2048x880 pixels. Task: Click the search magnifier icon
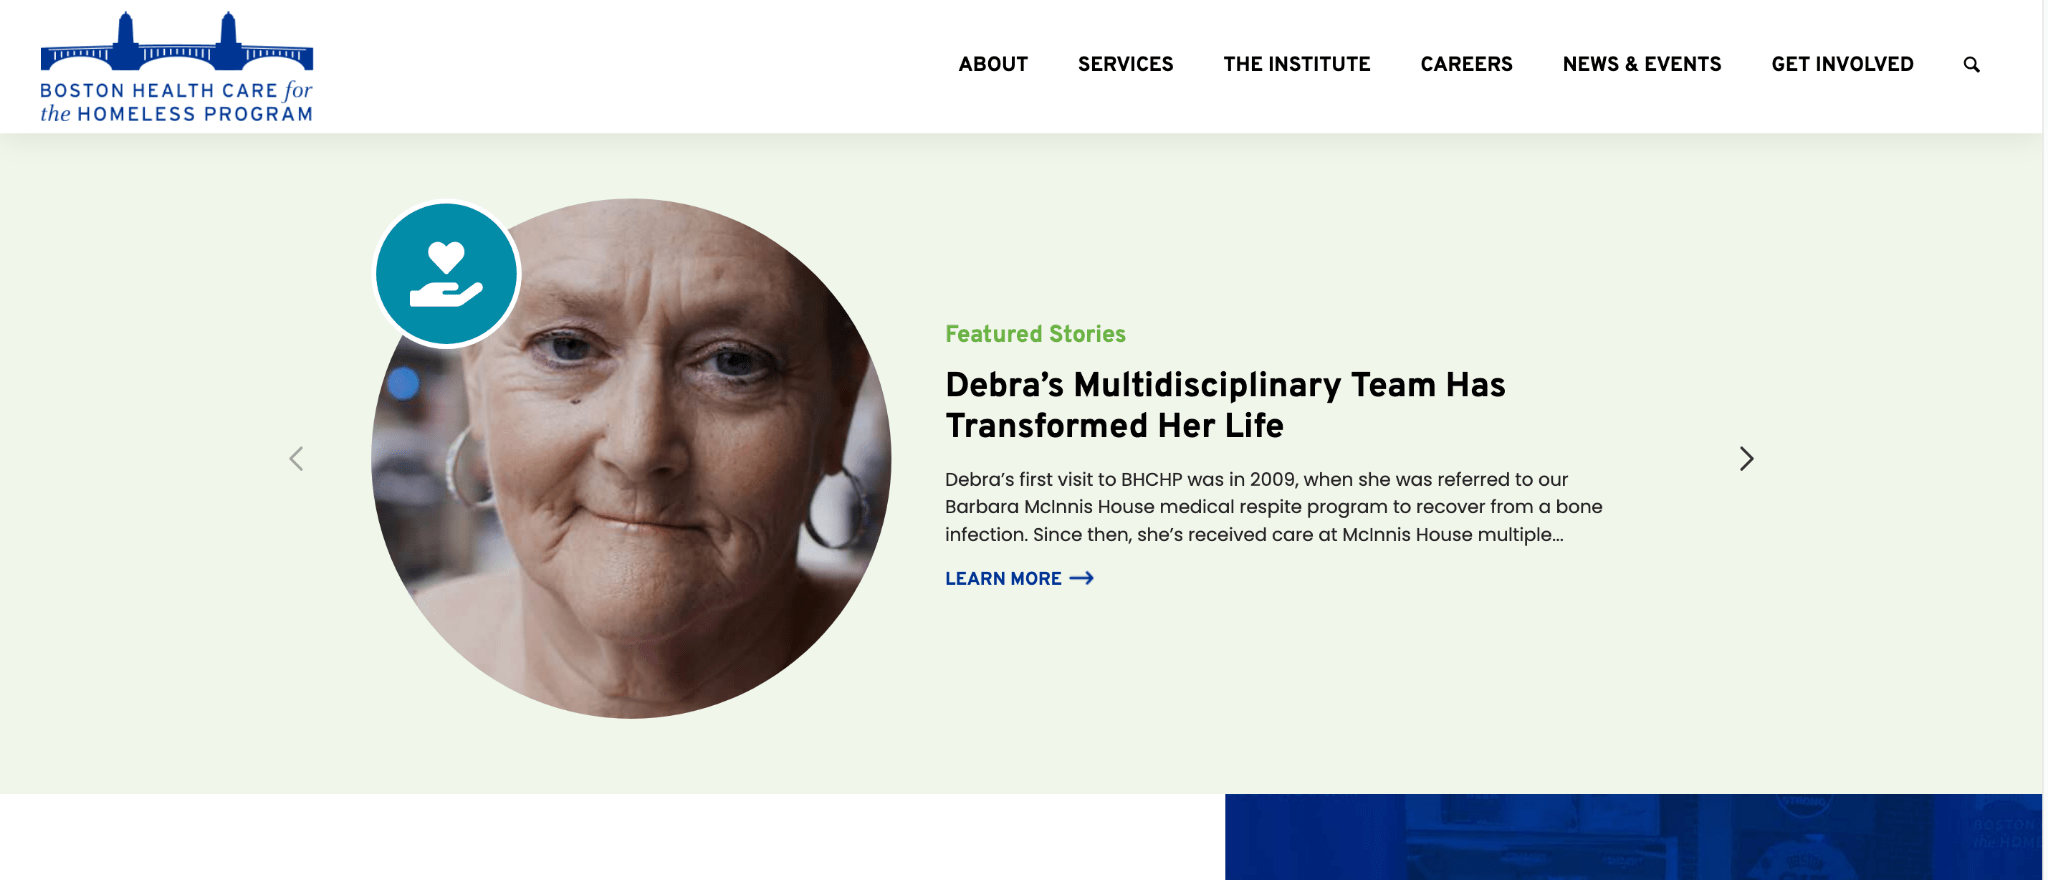[1971, 64]
